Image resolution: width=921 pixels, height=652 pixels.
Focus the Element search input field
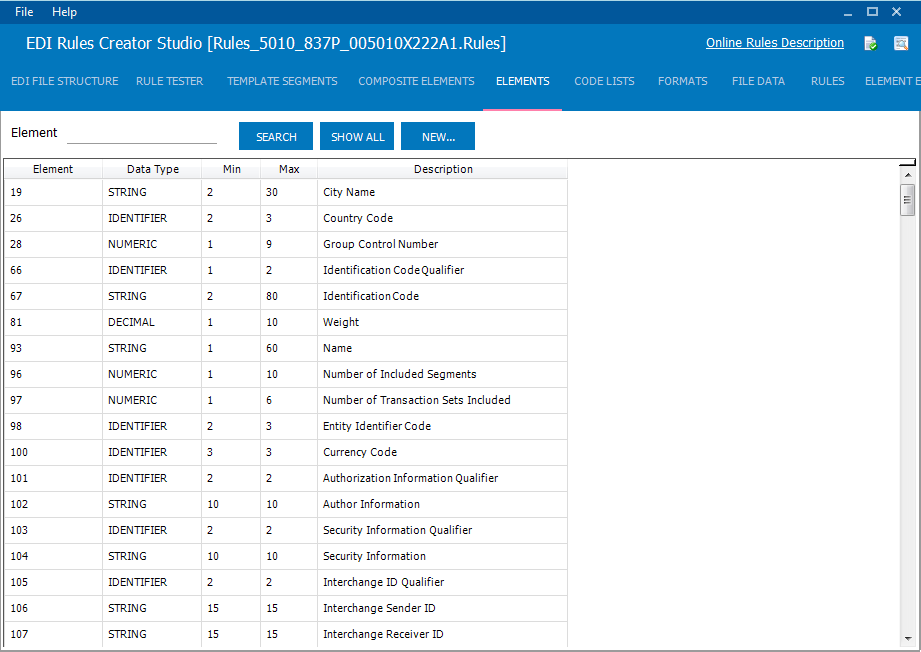pyautogui.click(x=142, y=134)
